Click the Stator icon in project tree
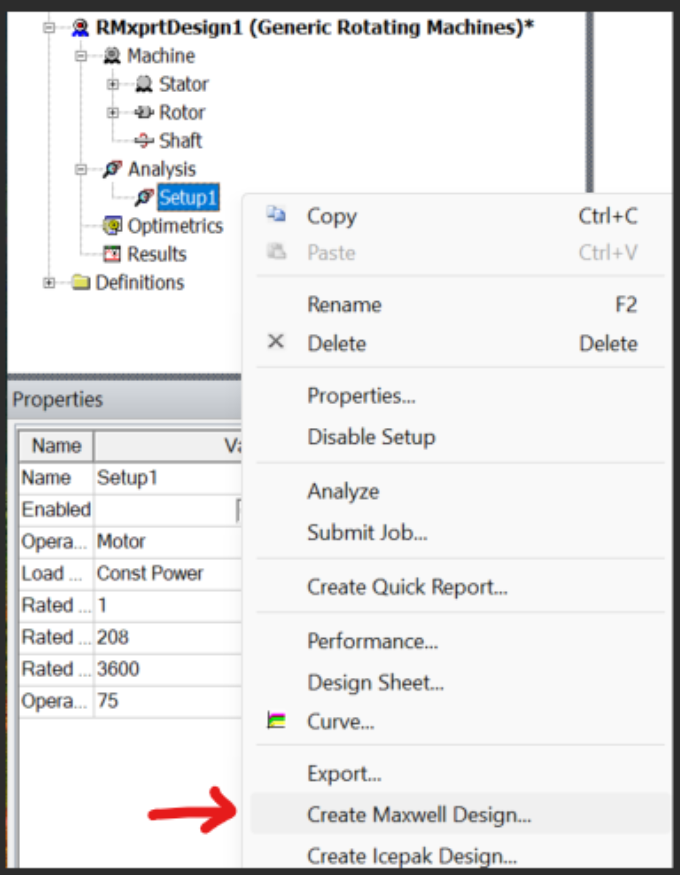 point(144,84)
